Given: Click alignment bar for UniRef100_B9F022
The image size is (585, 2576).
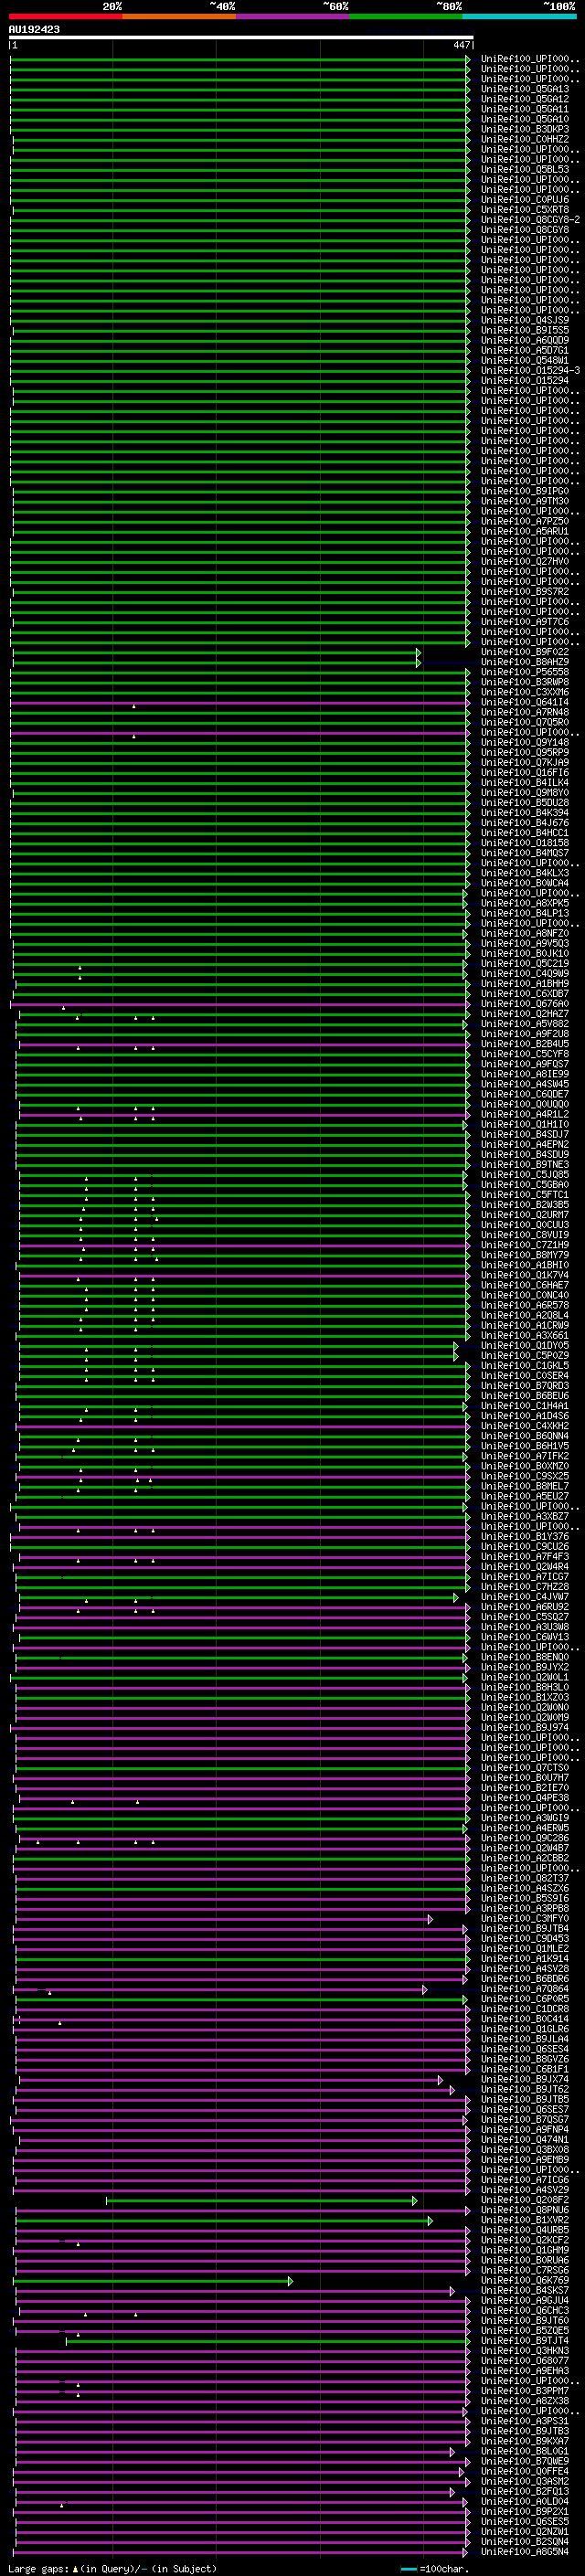Looking at the screenshot, I should tap(217, 653).
